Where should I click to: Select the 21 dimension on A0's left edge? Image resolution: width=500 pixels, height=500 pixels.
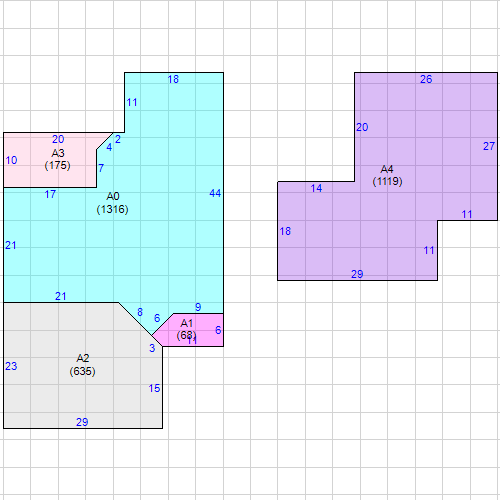(x=11, y=246)
